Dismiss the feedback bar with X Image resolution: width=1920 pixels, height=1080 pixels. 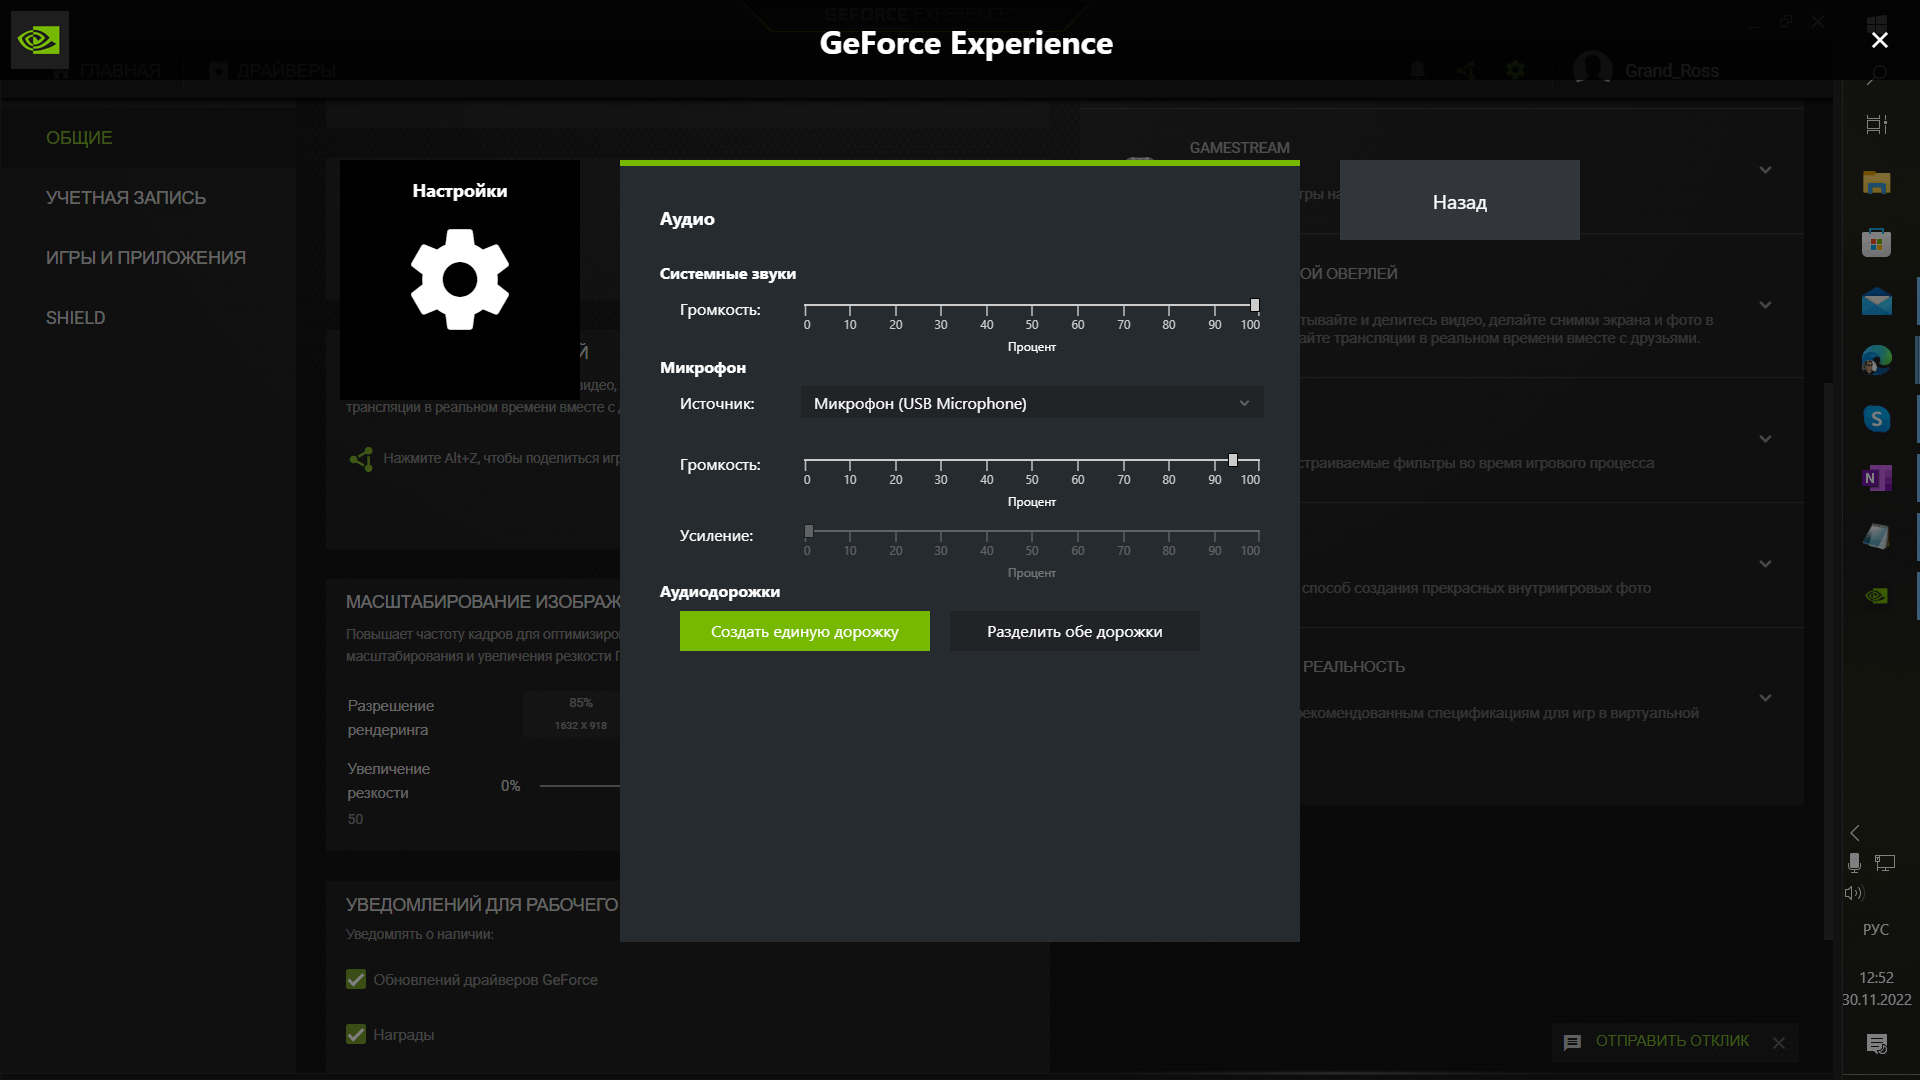click(x=1779, y=1043)
